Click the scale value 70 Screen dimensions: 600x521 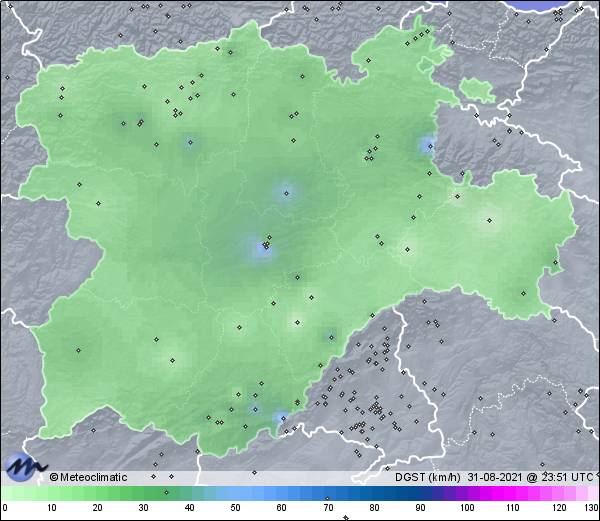point(328,508)
